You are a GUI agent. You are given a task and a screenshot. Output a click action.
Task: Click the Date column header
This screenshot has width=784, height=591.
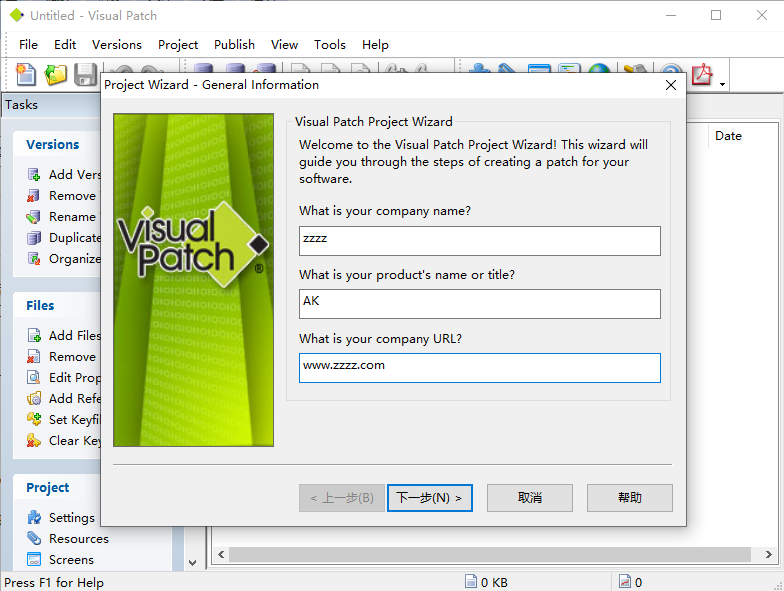point(728,136)
